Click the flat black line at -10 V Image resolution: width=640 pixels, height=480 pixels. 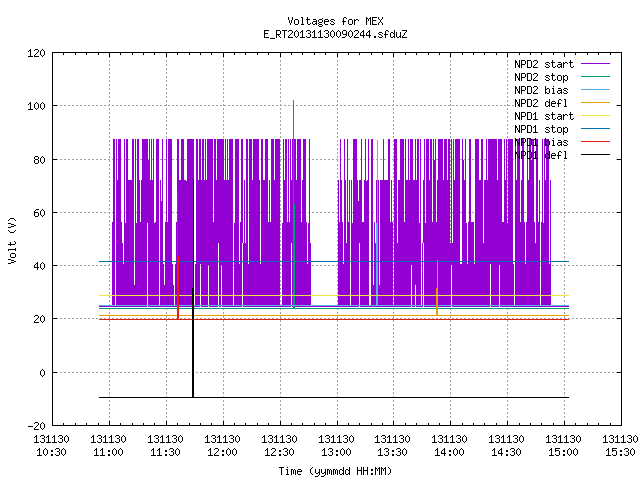pyautogui.click(x=334, y=398)
